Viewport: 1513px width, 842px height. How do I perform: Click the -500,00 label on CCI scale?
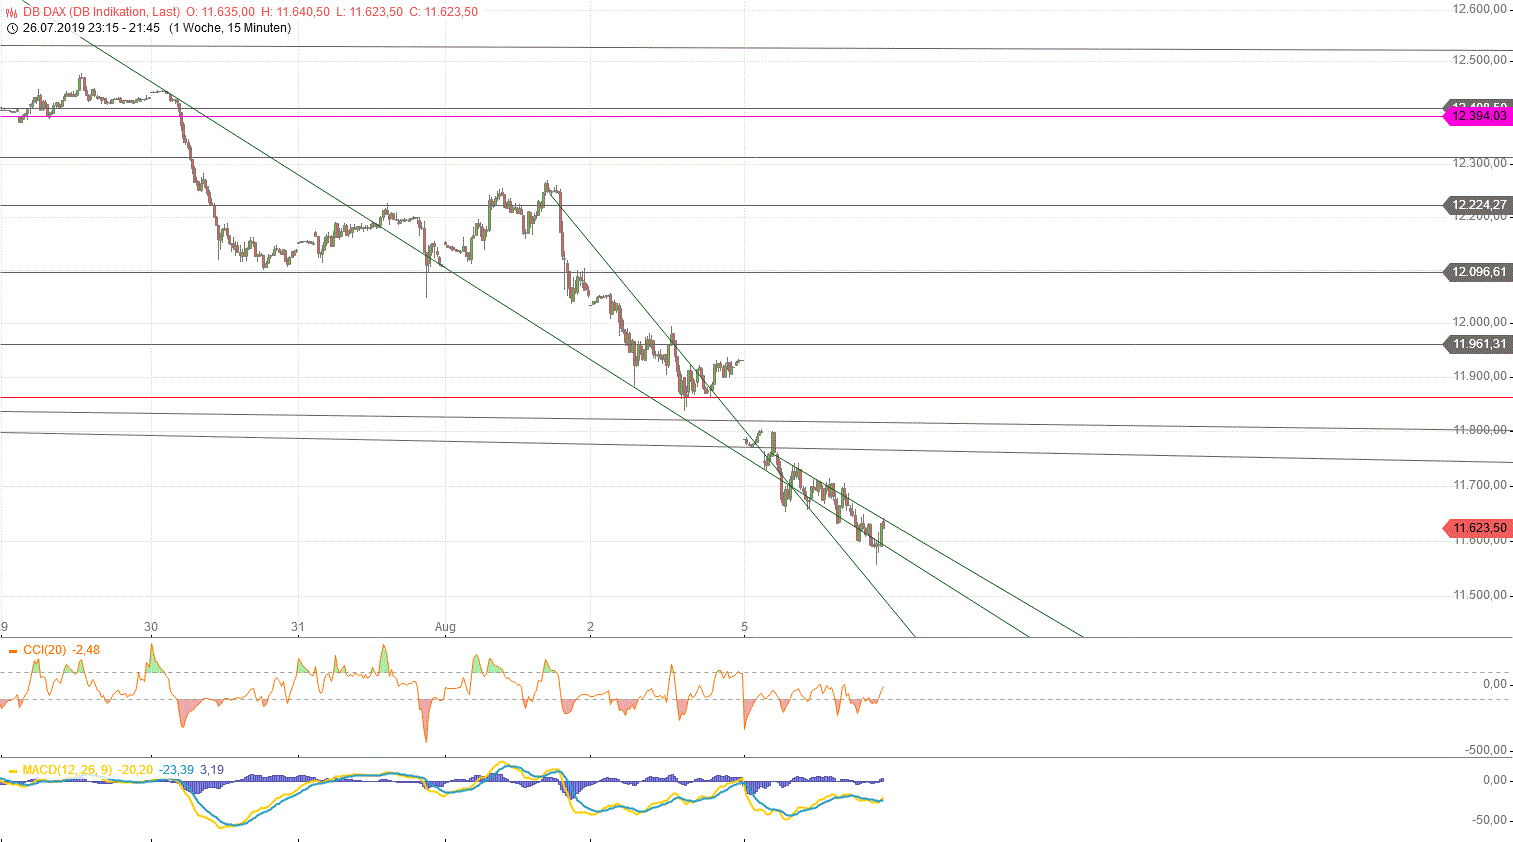pyautogui.click(x=1485, y=750)
